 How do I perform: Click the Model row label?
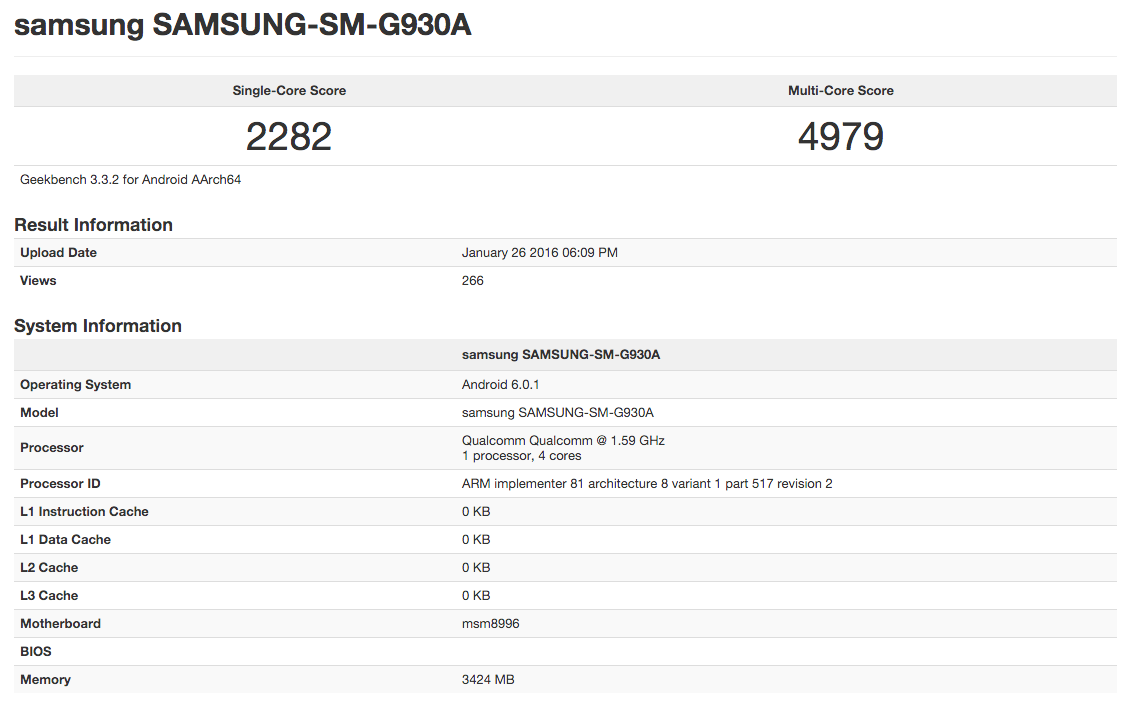coord(39,413)
